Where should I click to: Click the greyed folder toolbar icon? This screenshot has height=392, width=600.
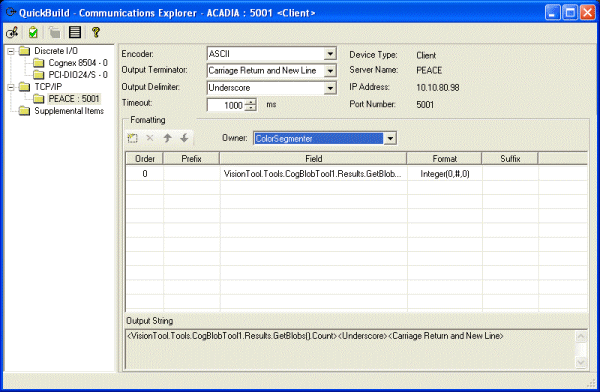[x=54, y=33]
